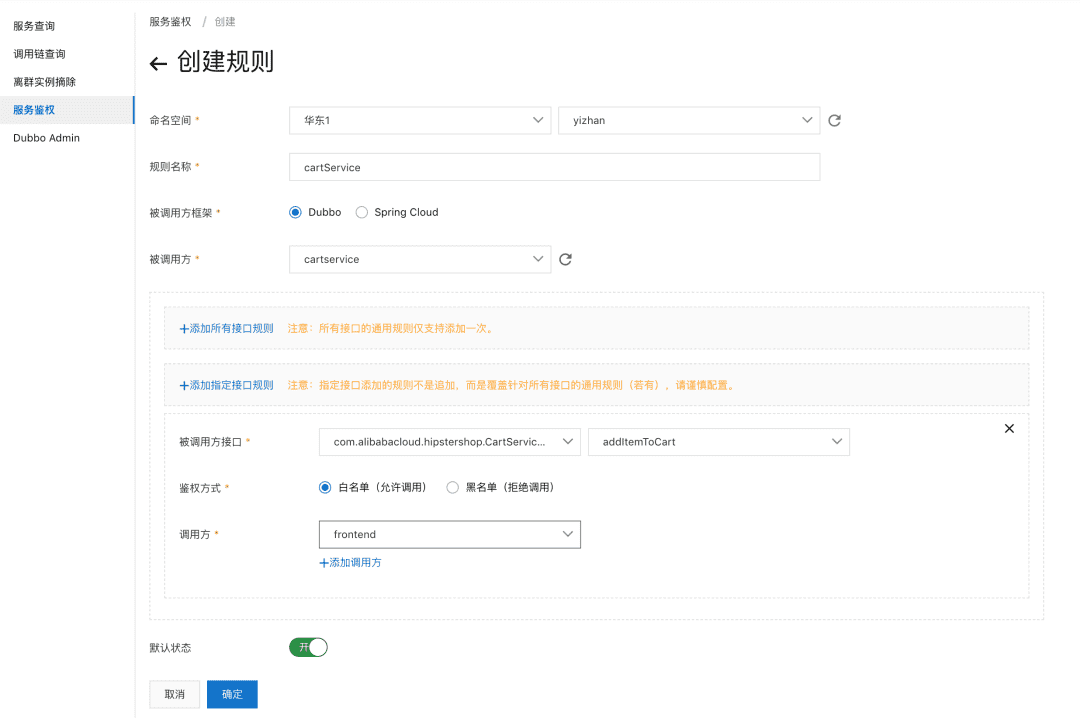The width and height of the screenshot is (1080, 718).
Task: Expand the cartservice callee dropdown
Action: (420, 259)
